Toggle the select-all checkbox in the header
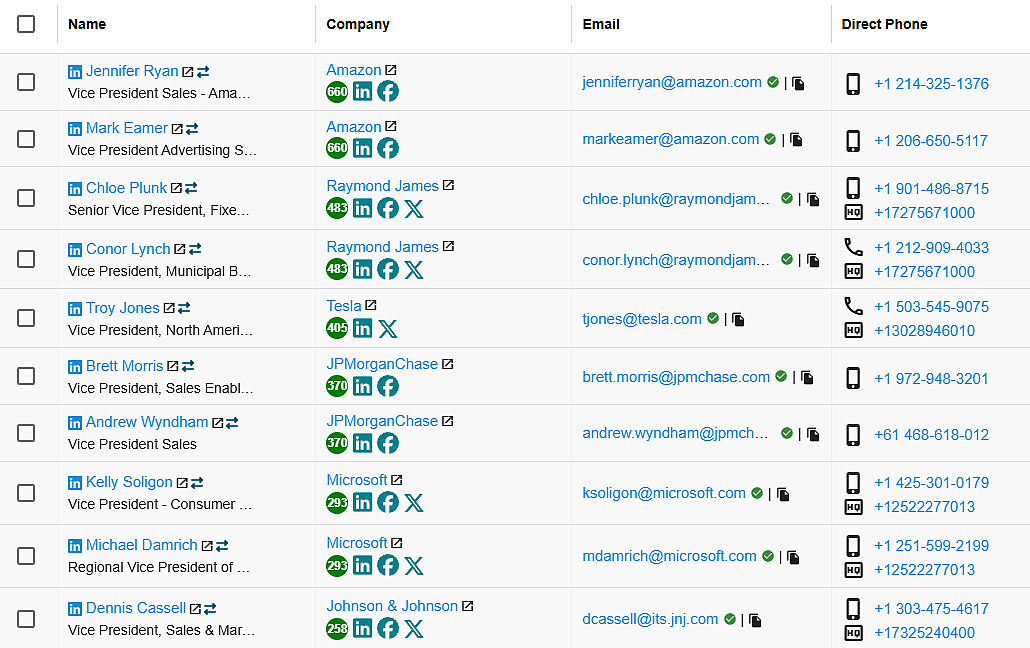Screen dimensions: 1030x648 26,24
